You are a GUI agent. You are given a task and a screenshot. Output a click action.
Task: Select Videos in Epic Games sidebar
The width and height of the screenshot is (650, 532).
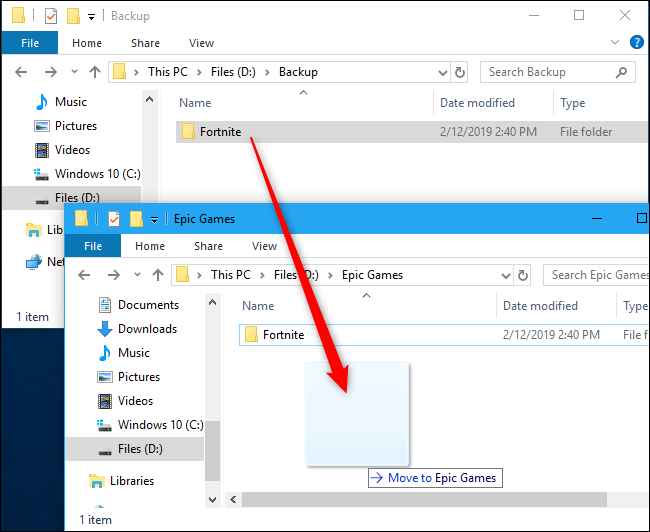coord(135,401)
